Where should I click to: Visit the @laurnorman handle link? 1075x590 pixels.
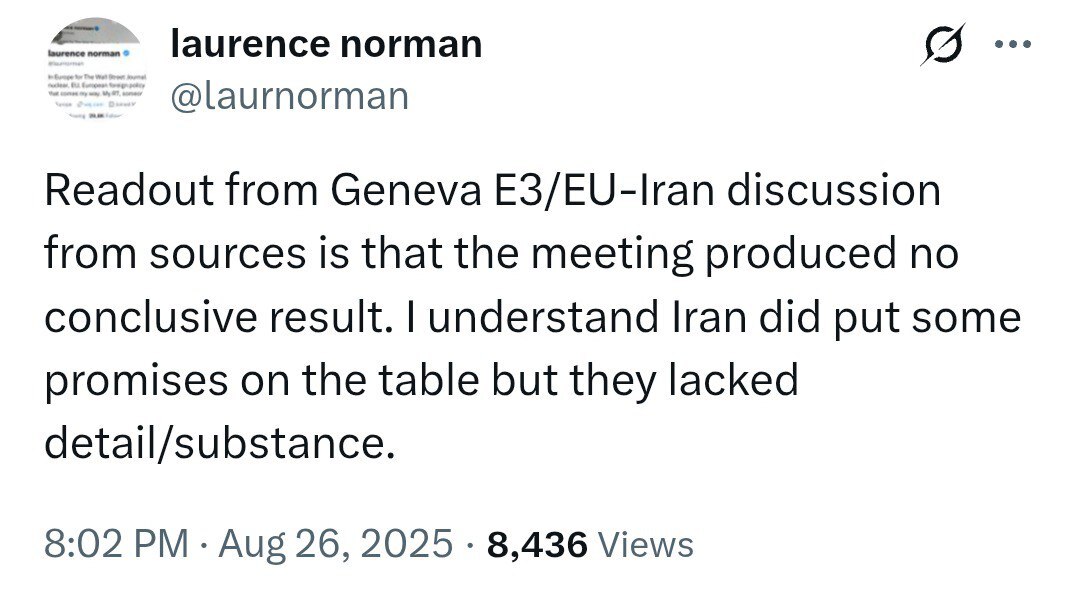290,95
